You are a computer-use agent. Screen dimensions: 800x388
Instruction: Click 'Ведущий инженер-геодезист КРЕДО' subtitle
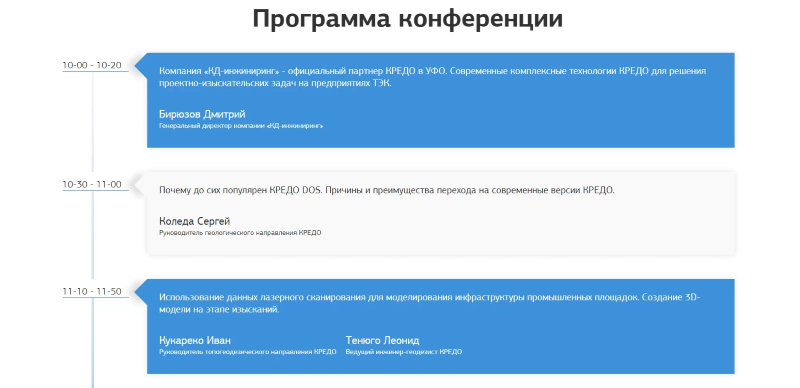404,352
